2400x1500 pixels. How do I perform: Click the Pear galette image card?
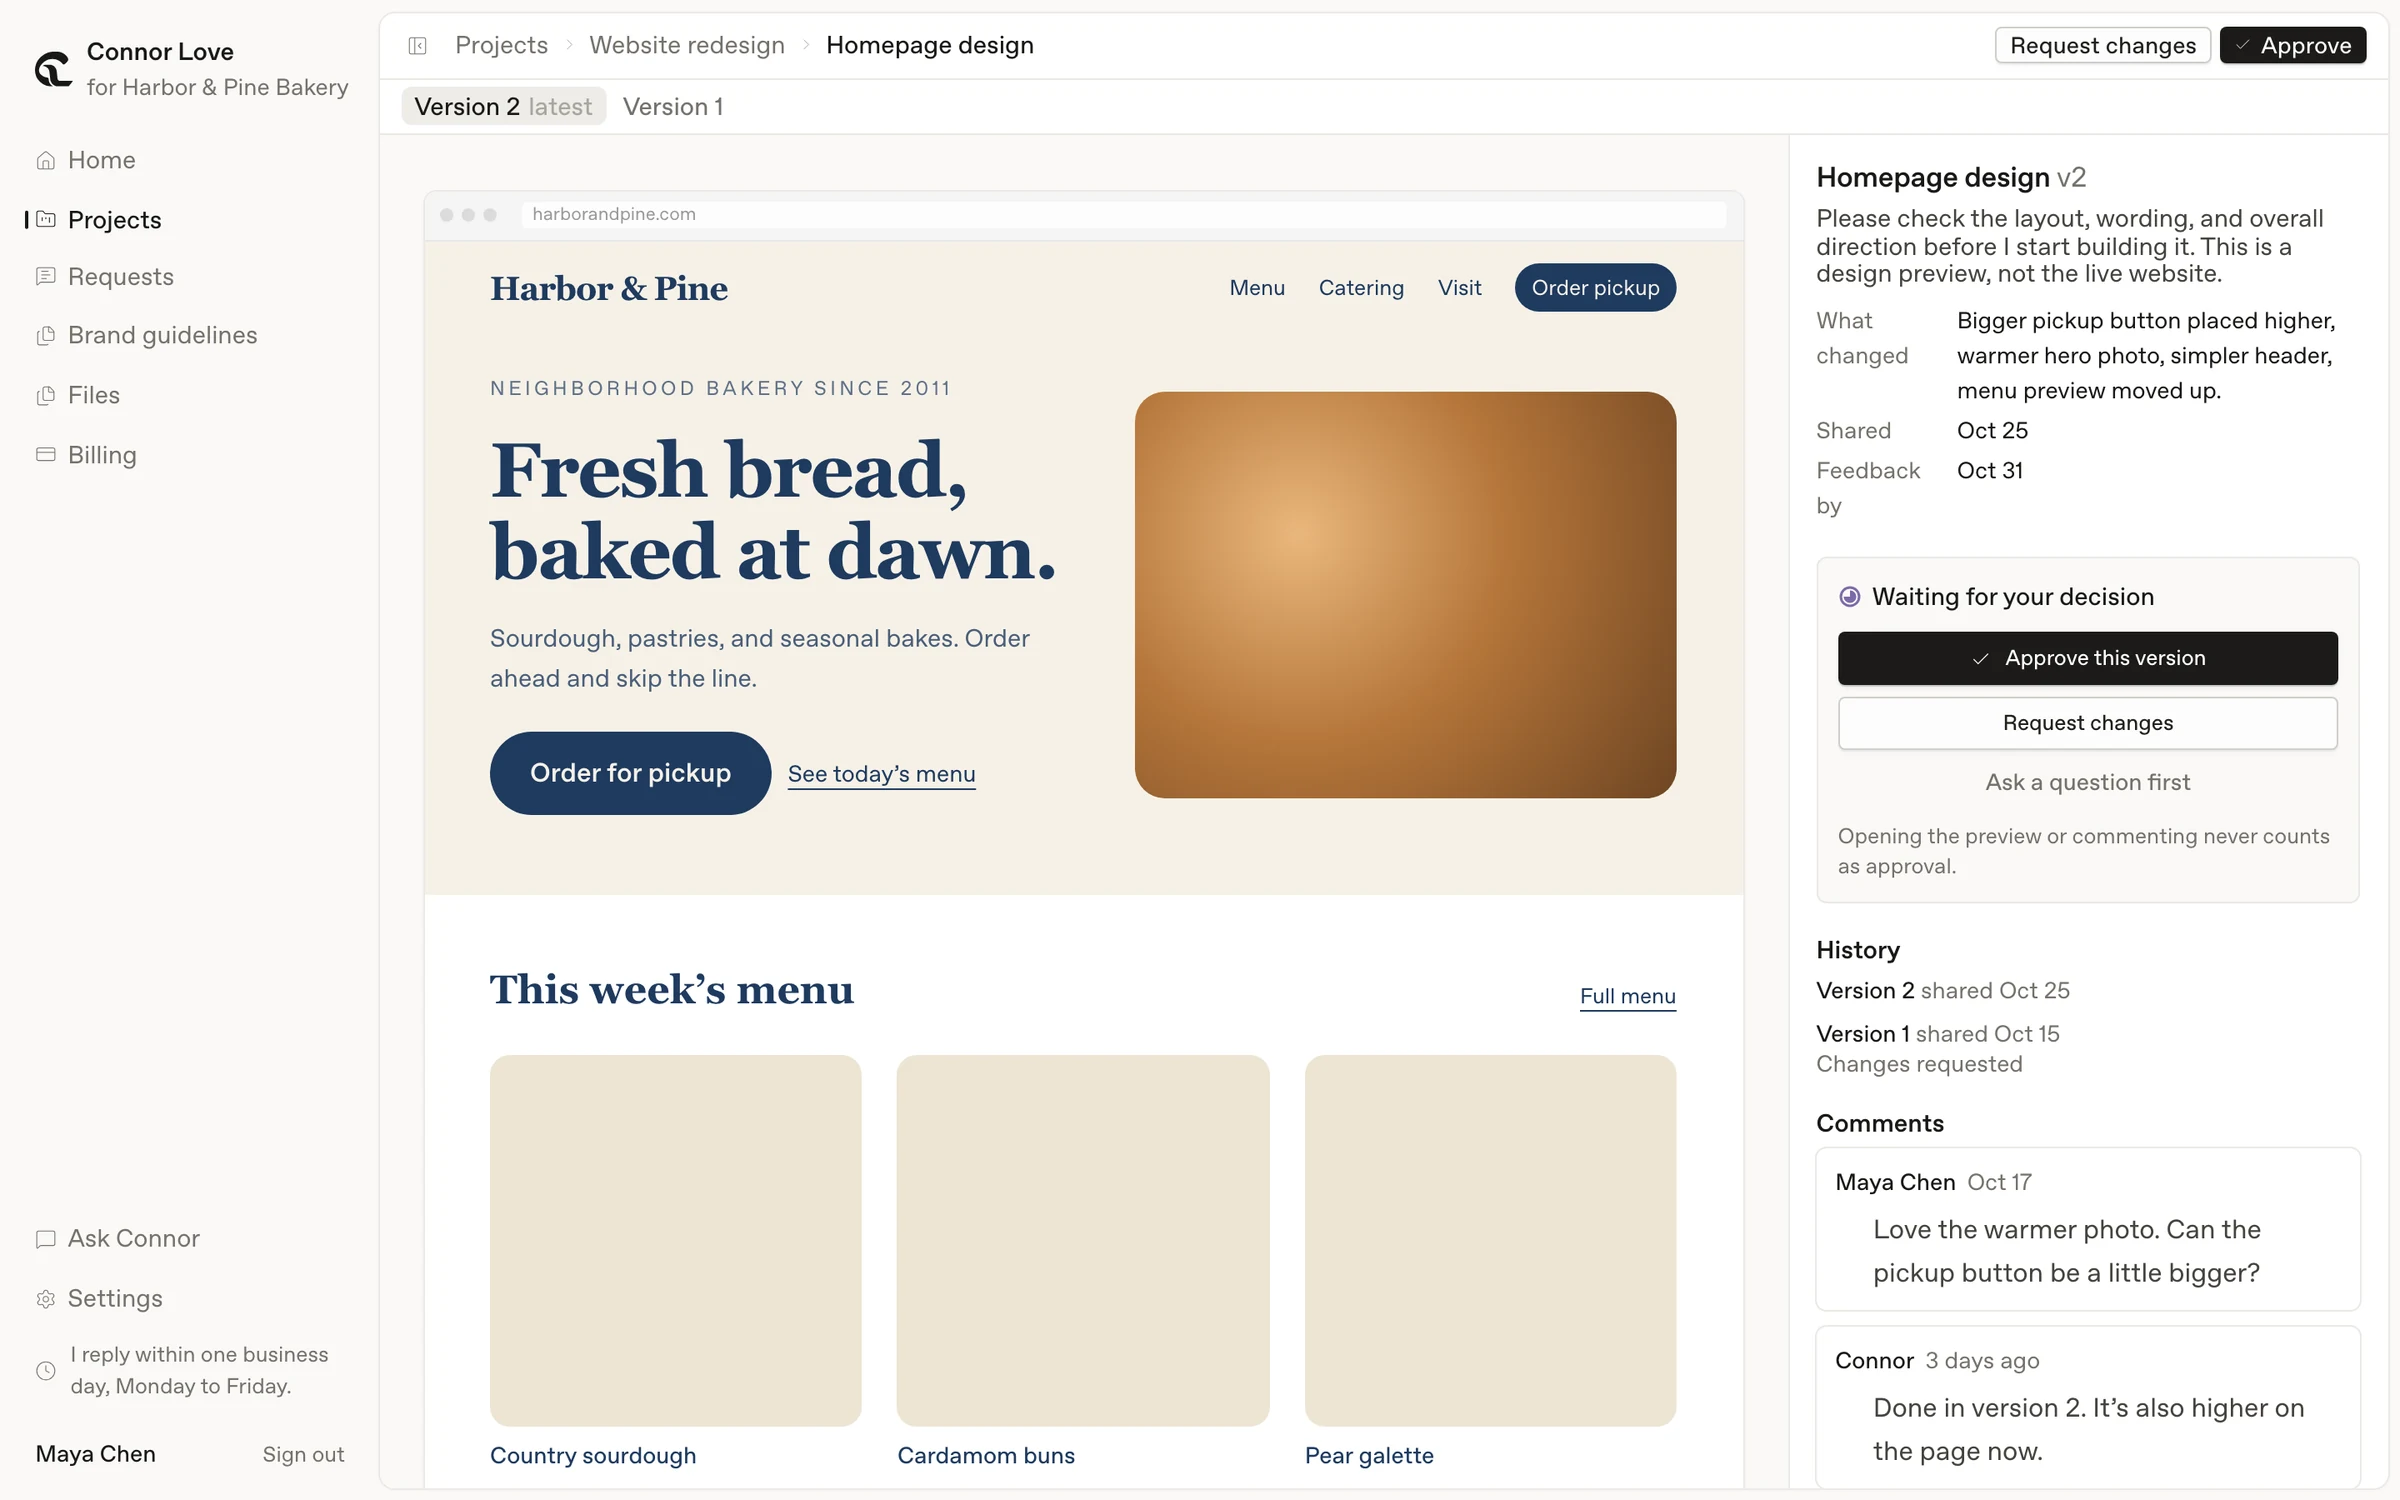pos(1490,1240)
